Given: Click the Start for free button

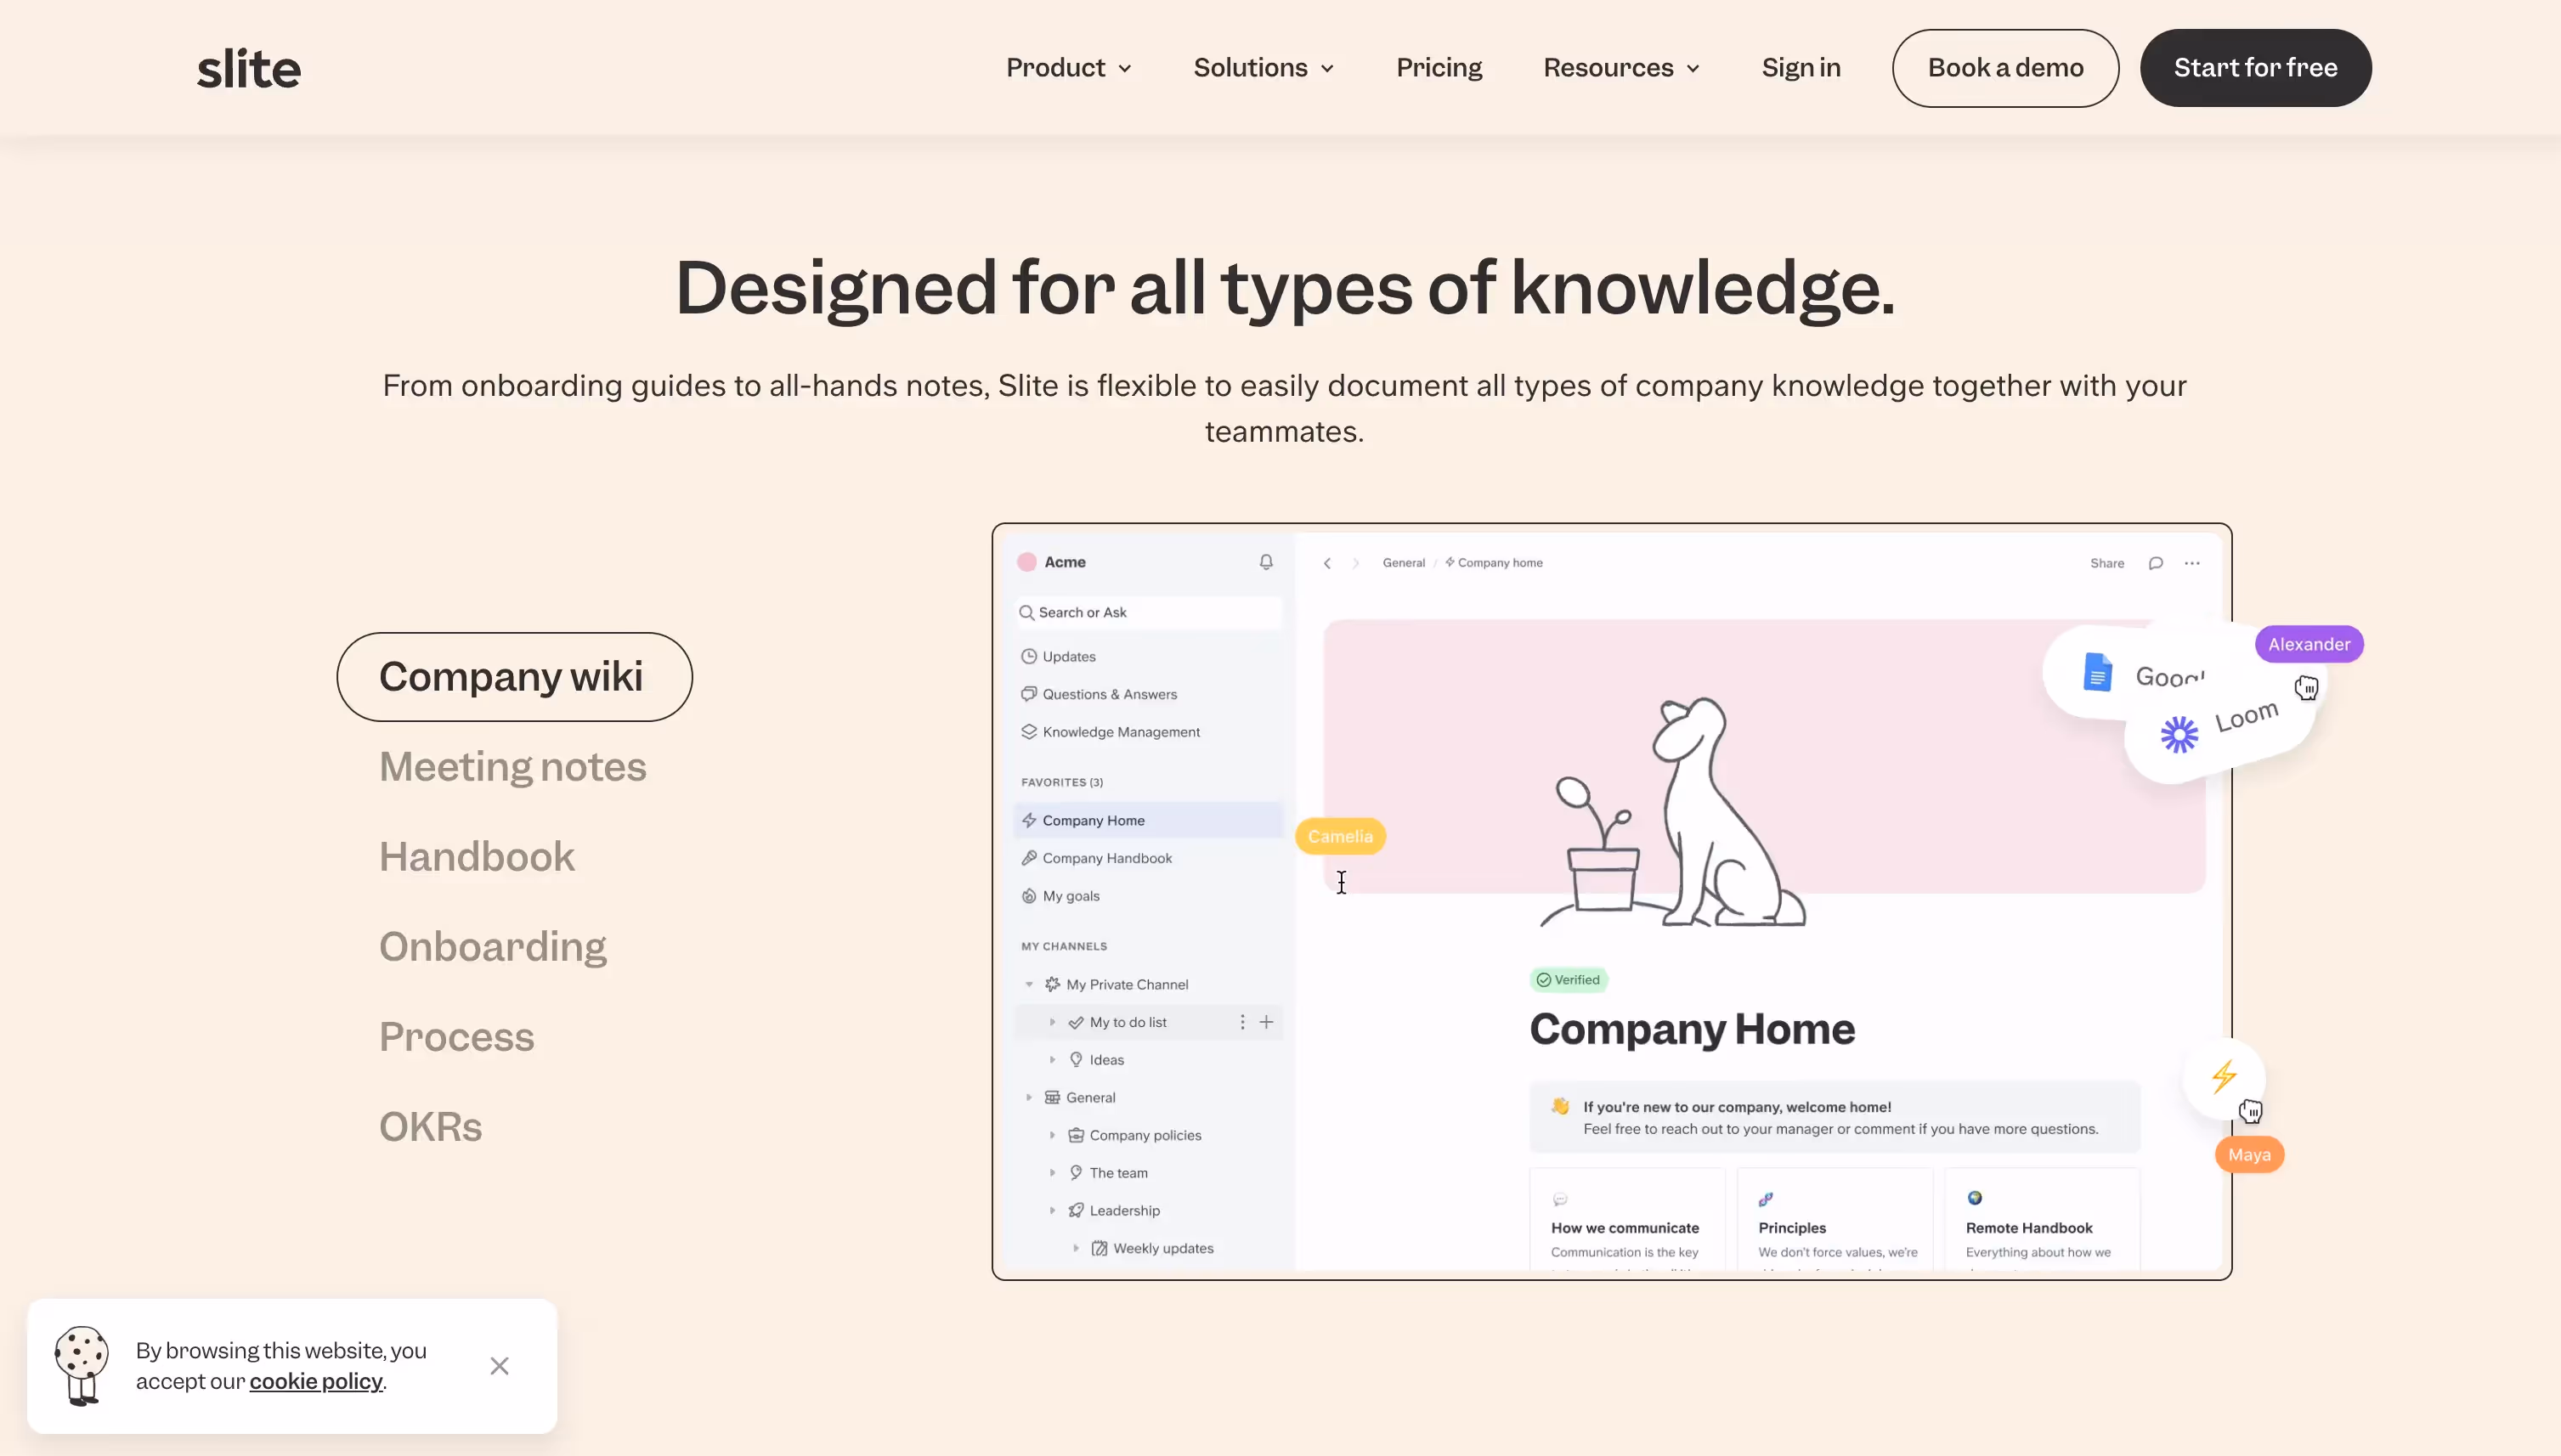Looking at the screenshot, I should coord(2255,68).
